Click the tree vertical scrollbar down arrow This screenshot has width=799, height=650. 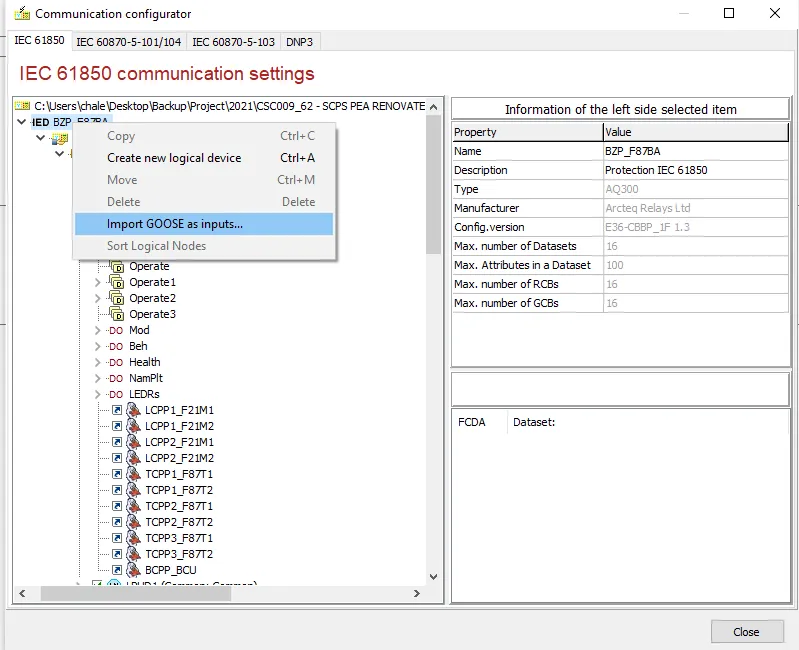coord(433,577)
